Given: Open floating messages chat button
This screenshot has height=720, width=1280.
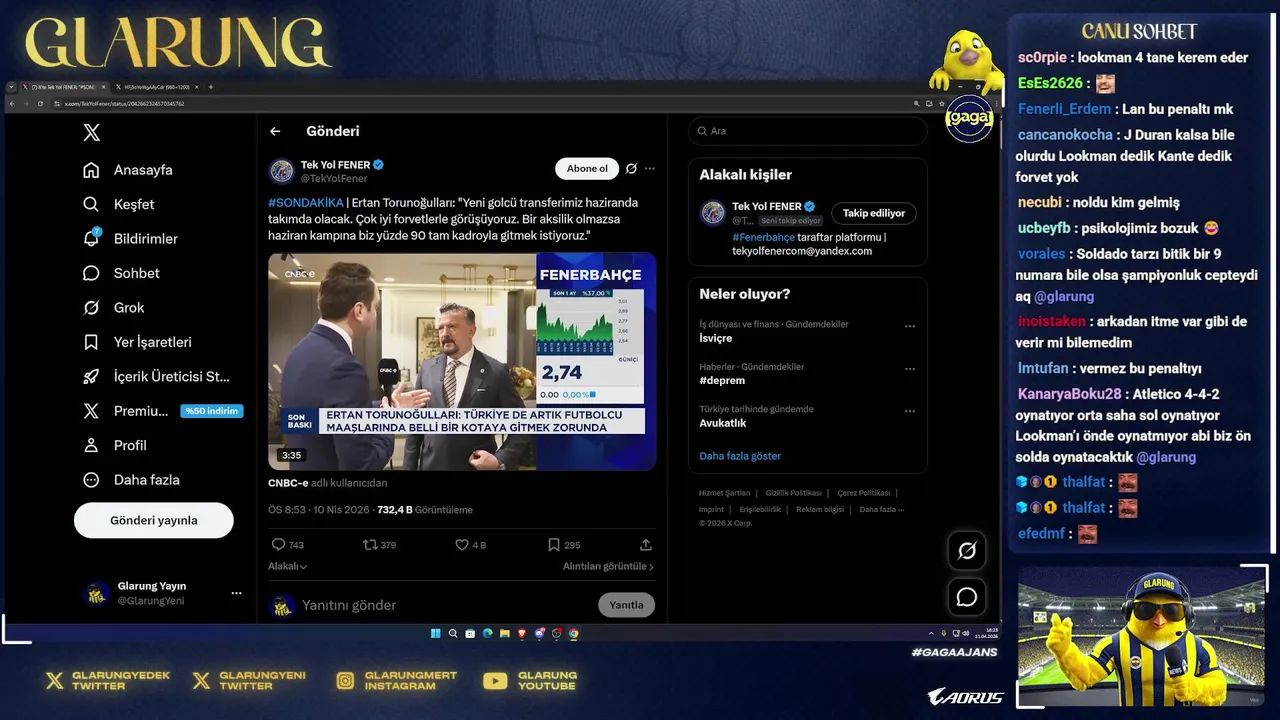Looking at the screenshot, I should [967, 597].
